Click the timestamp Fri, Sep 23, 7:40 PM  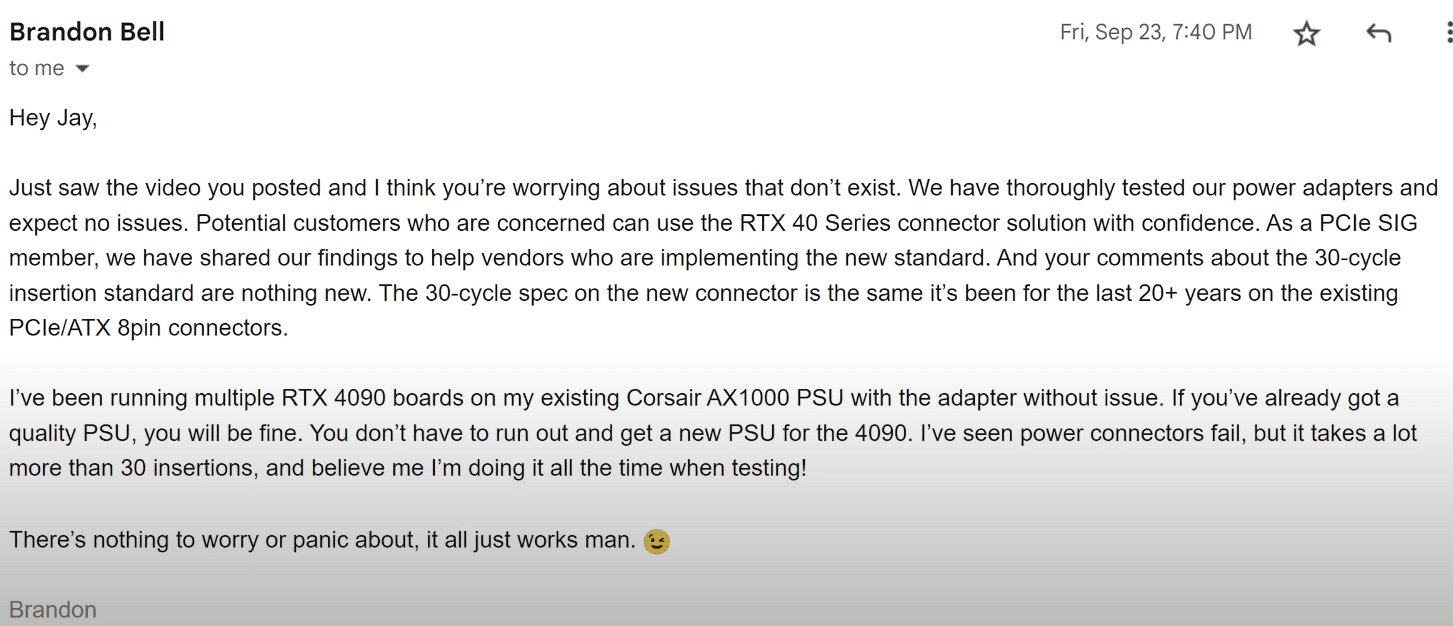click(1155, 32)
